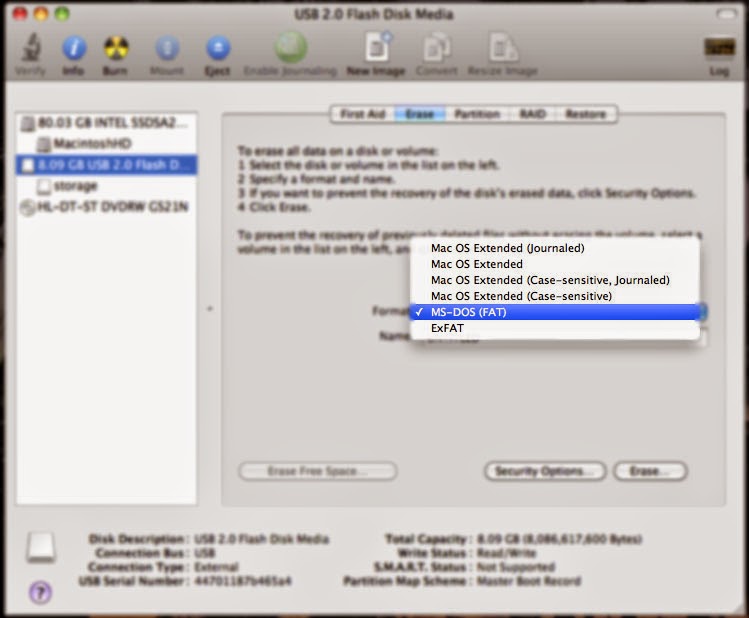Click the Resize Image icon
Image resolution: width=749 pixels, height=618 pixels.
[503, 48]
